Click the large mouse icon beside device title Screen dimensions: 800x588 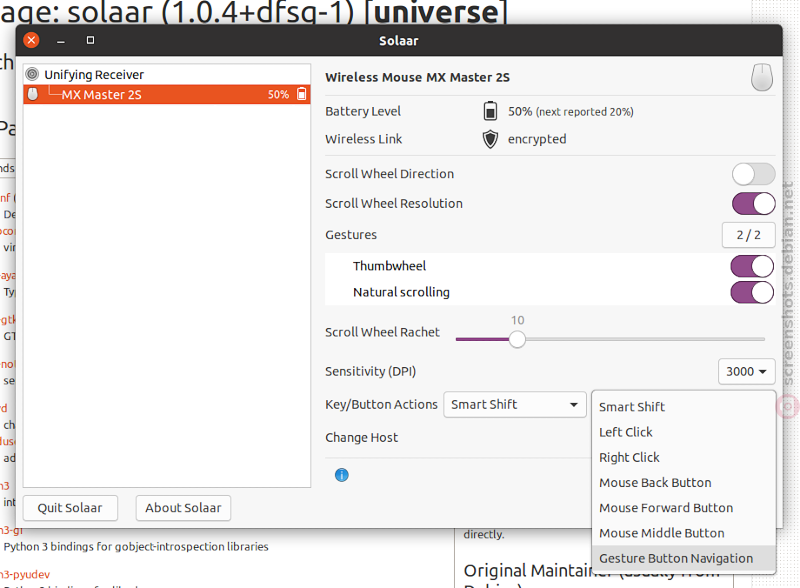[761, 77]
